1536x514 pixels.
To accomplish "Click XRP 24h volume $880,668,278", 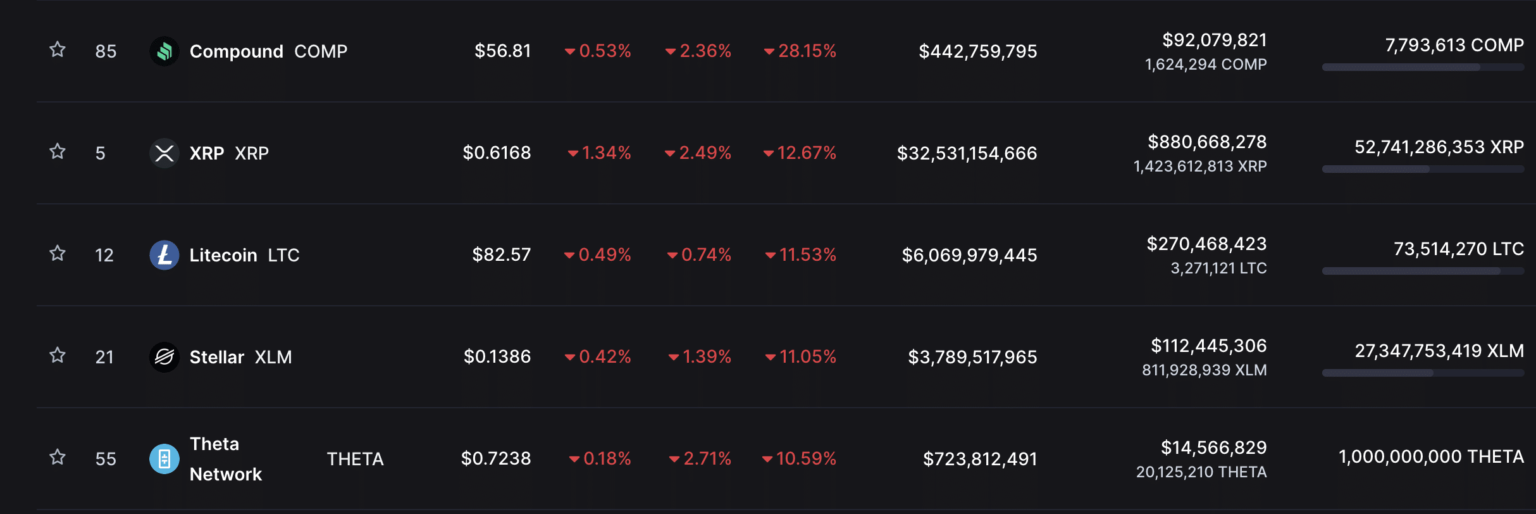I will [1207, 142].
